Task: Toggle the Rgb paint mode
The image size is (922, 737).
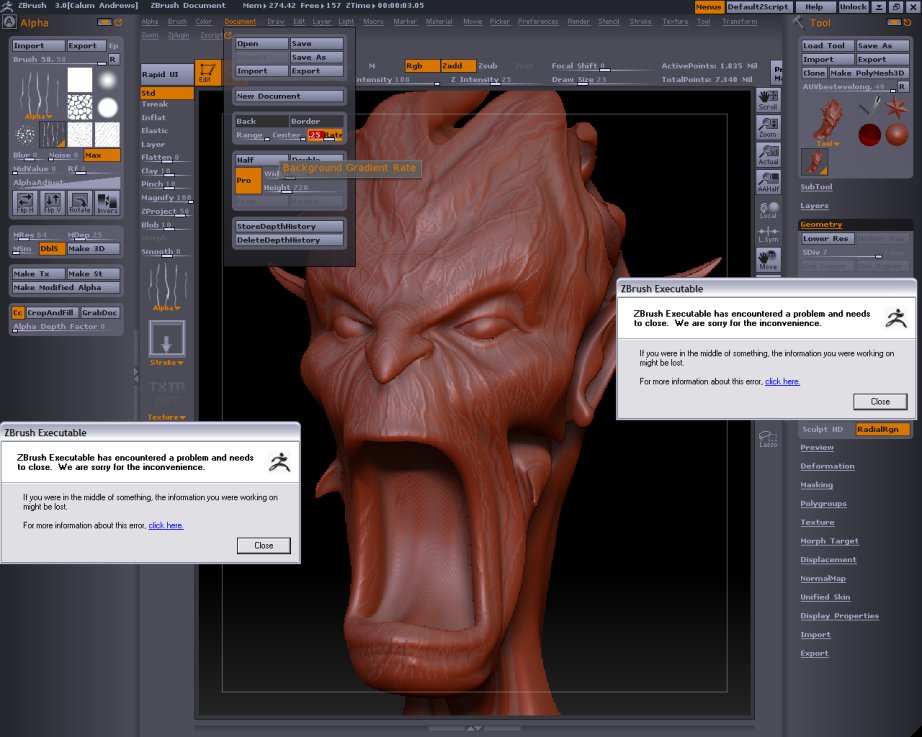Action: (x=422, y=66)
